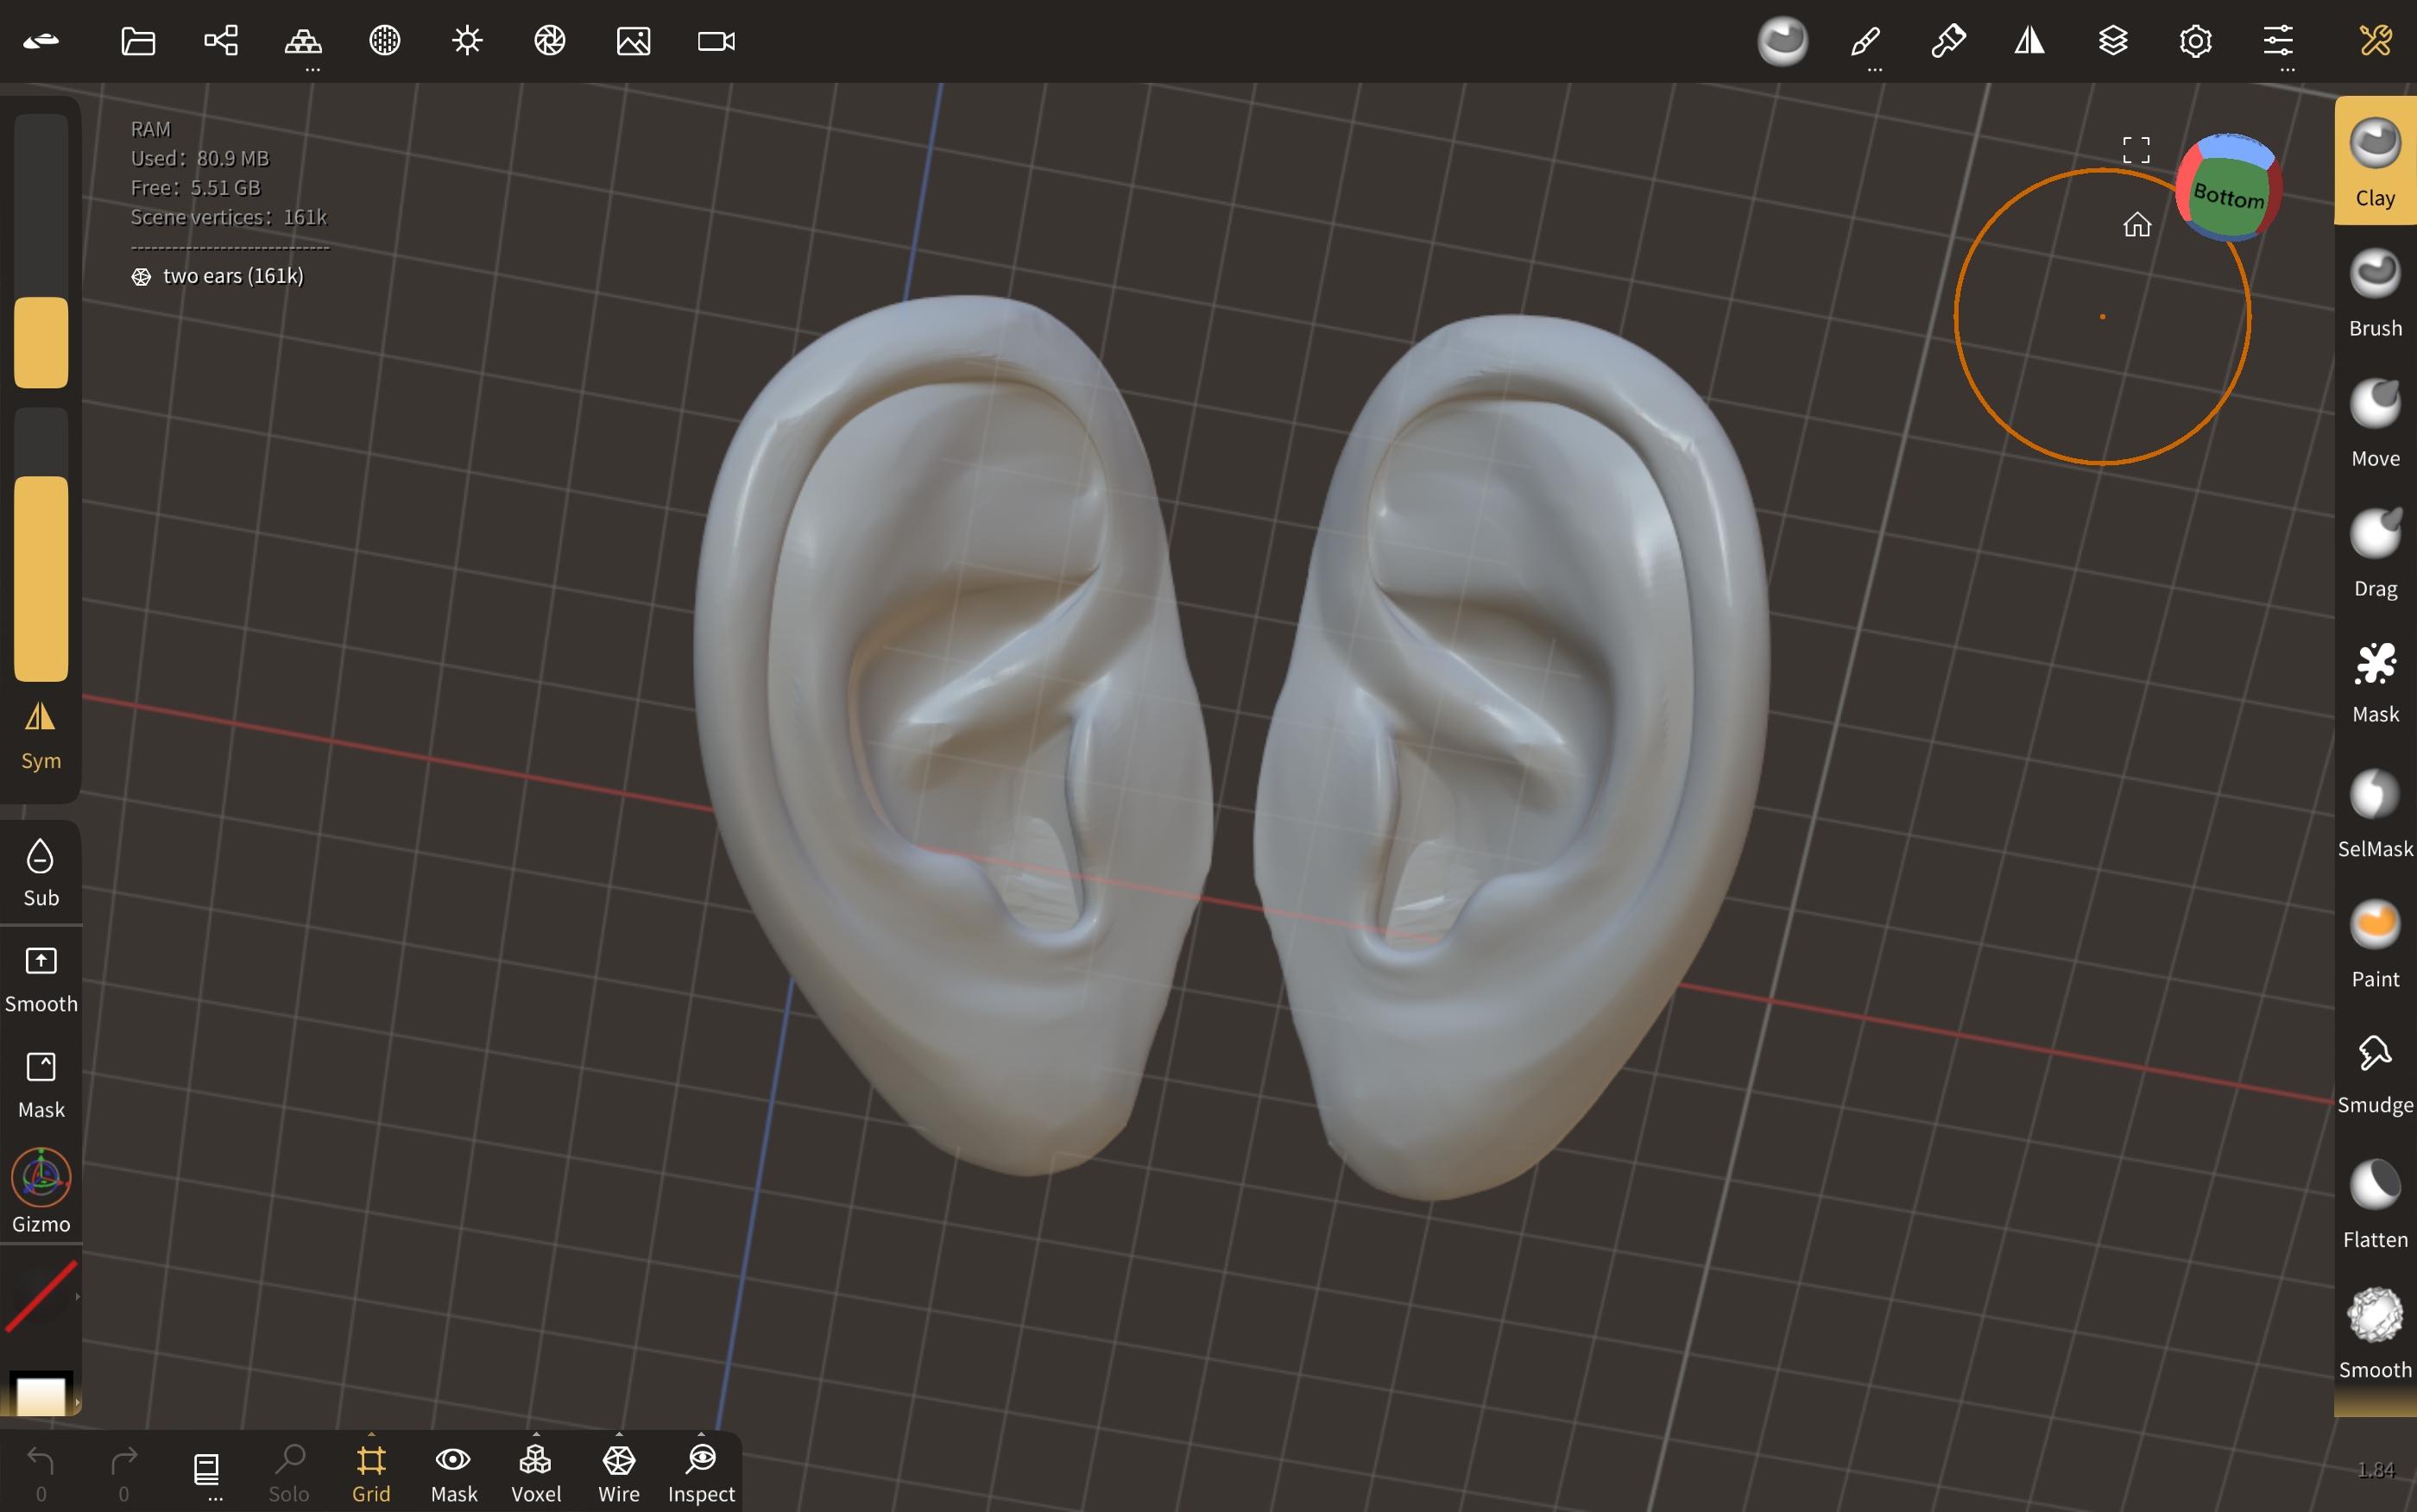Select the SelMask tool
The width and height of the screenshot is (2417, 1512).
coord(2375,813)
